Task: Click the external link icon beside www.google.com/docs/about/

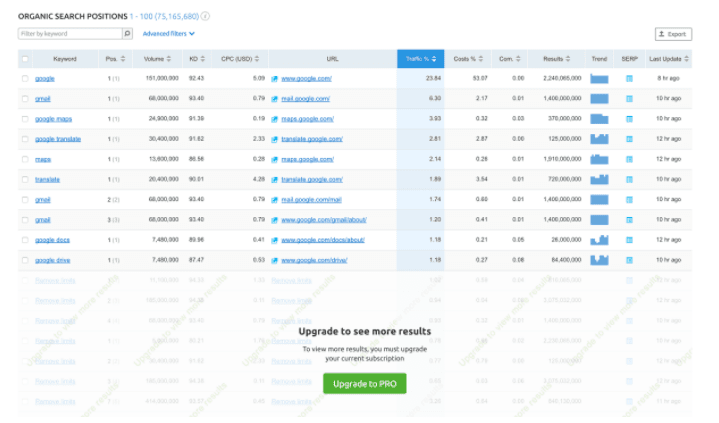Action: 274,240
